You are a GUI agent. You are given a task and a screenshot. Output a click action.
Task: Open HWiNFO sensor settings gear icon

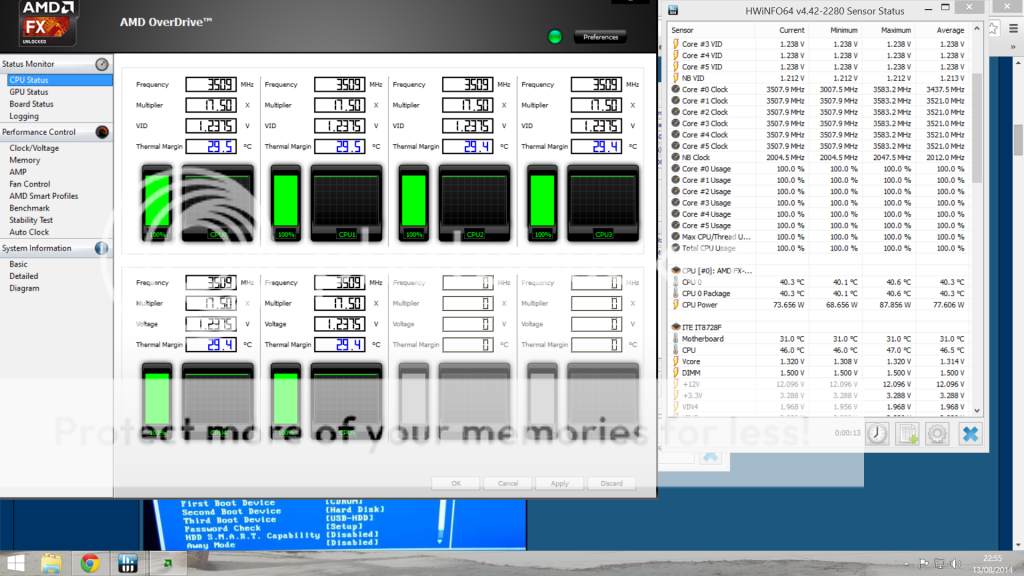937,434
